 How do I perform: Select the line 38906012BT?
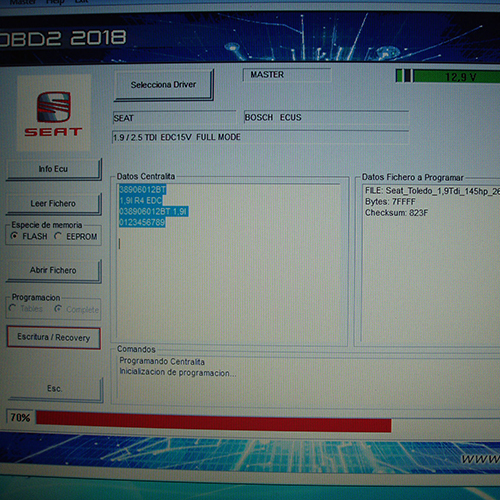142,190
